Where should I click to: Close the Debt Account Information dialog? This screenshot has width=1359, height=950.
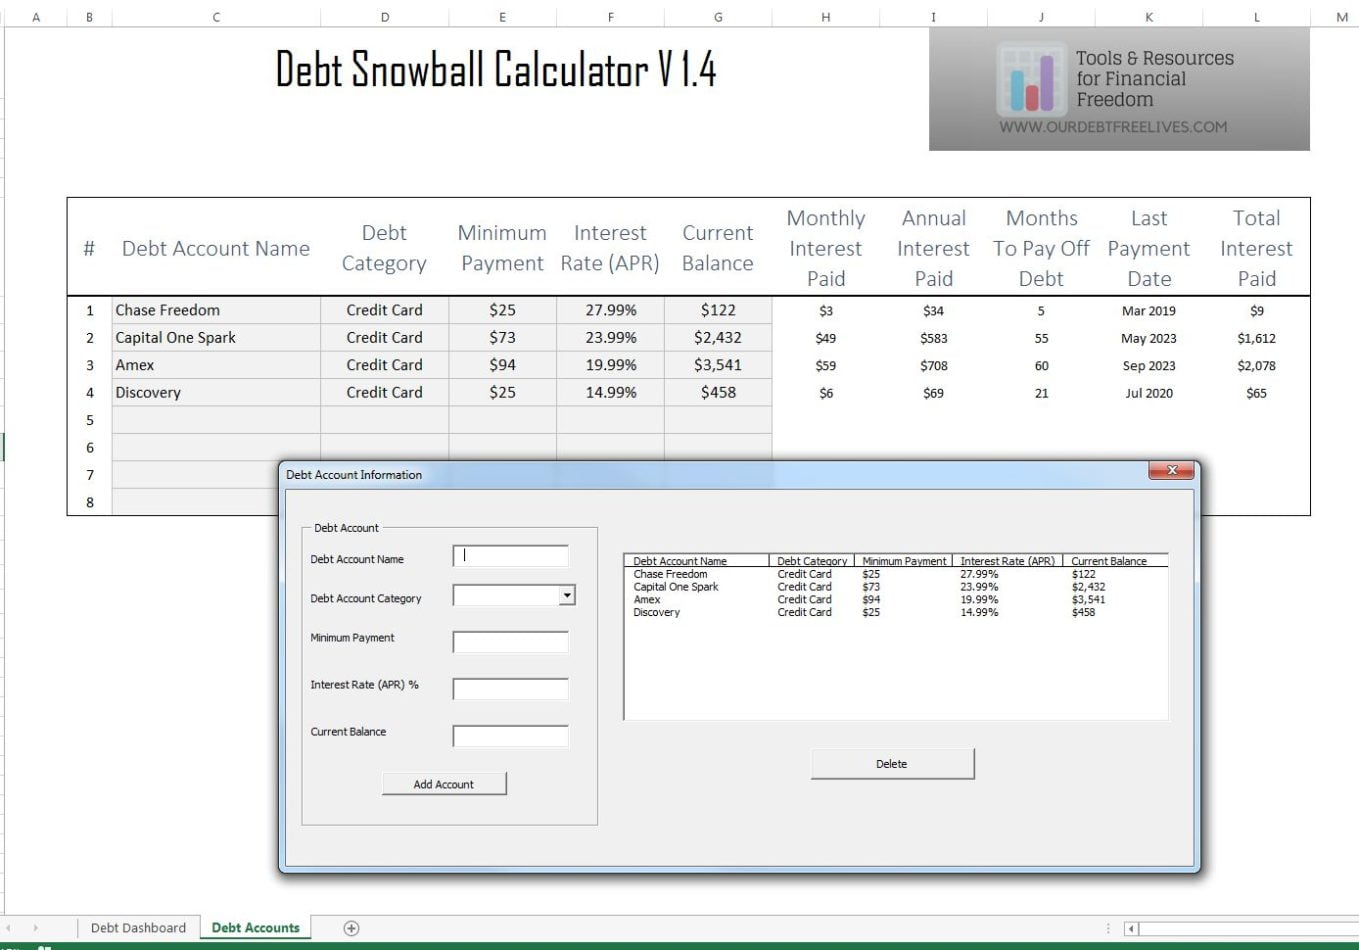[x=1173, y=470]
